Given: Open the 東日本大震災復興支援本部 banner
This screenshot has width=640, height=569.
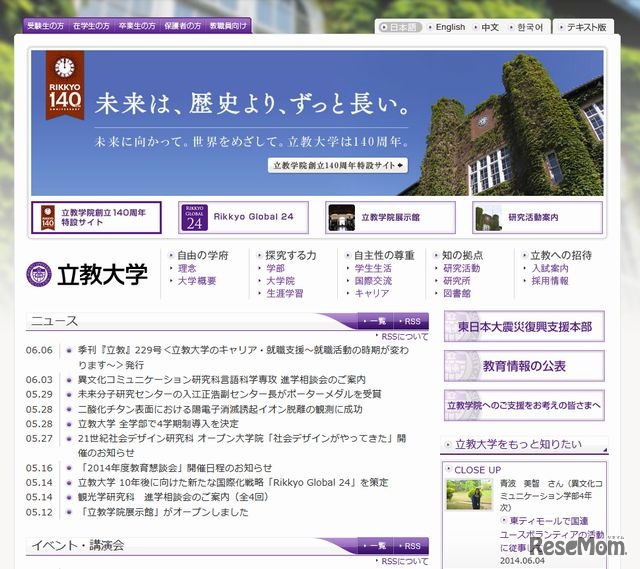Looking at the screenshot, I should [x=524, y=327].
